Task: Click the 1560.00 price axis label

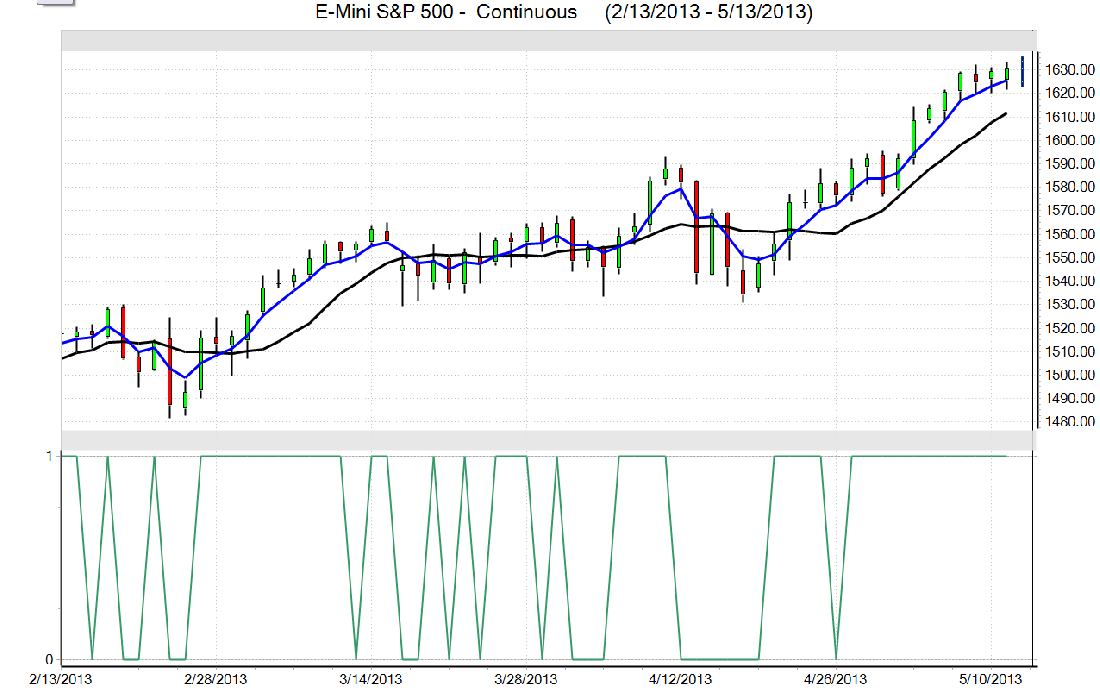Action: pyautogui.click(x=1070, y=235)
